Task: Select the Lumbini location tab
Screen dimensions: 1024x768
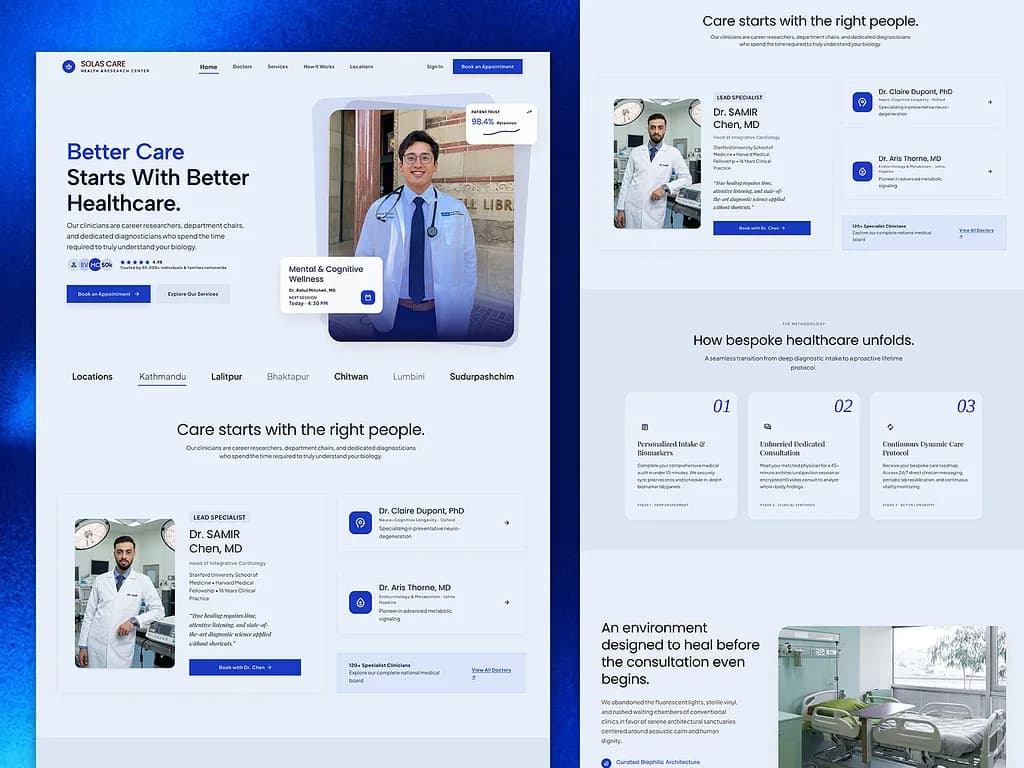Action: 409,377
